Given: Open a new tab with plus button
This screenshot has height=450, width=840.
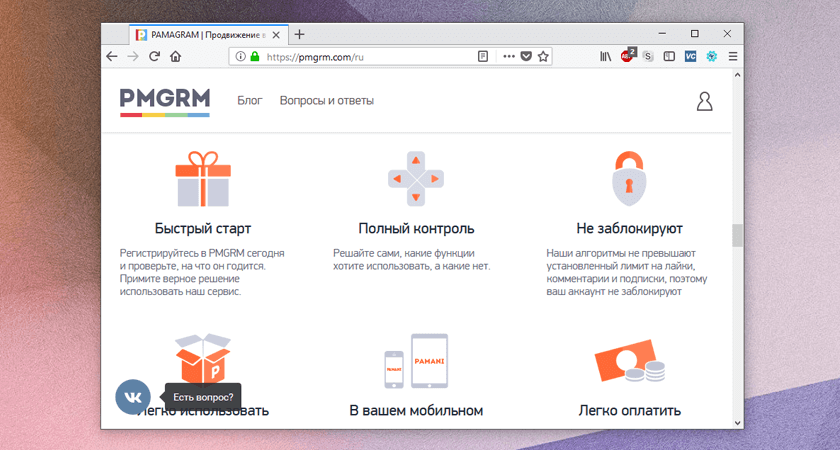Looking at the screenshot, I should tap(299, 34).
